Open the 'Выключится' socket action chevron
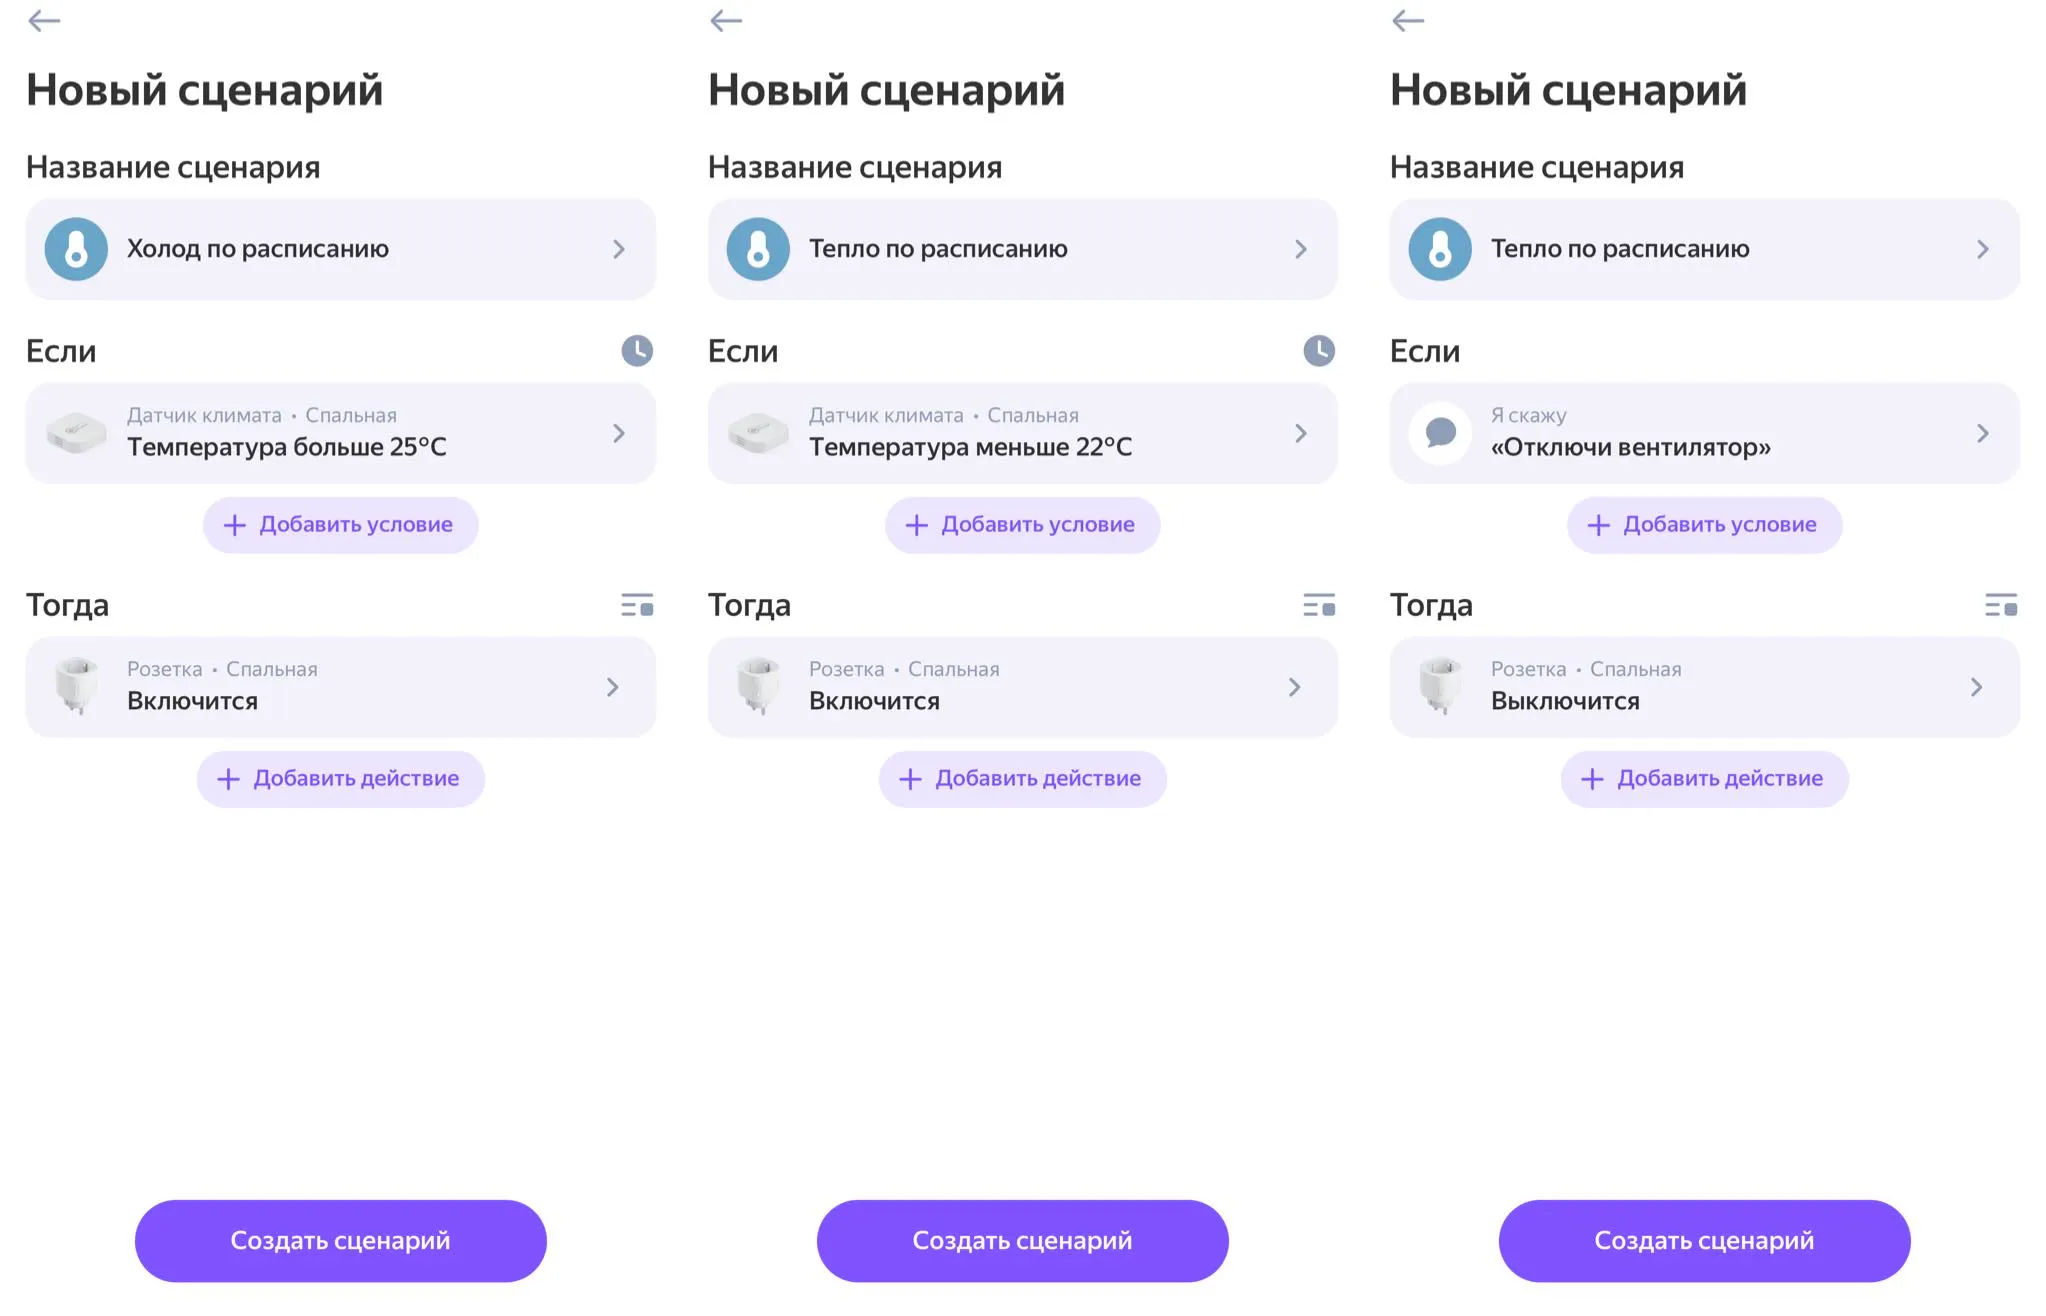This screenshot has height=1316, width=2046. (x=1976, y=687)
